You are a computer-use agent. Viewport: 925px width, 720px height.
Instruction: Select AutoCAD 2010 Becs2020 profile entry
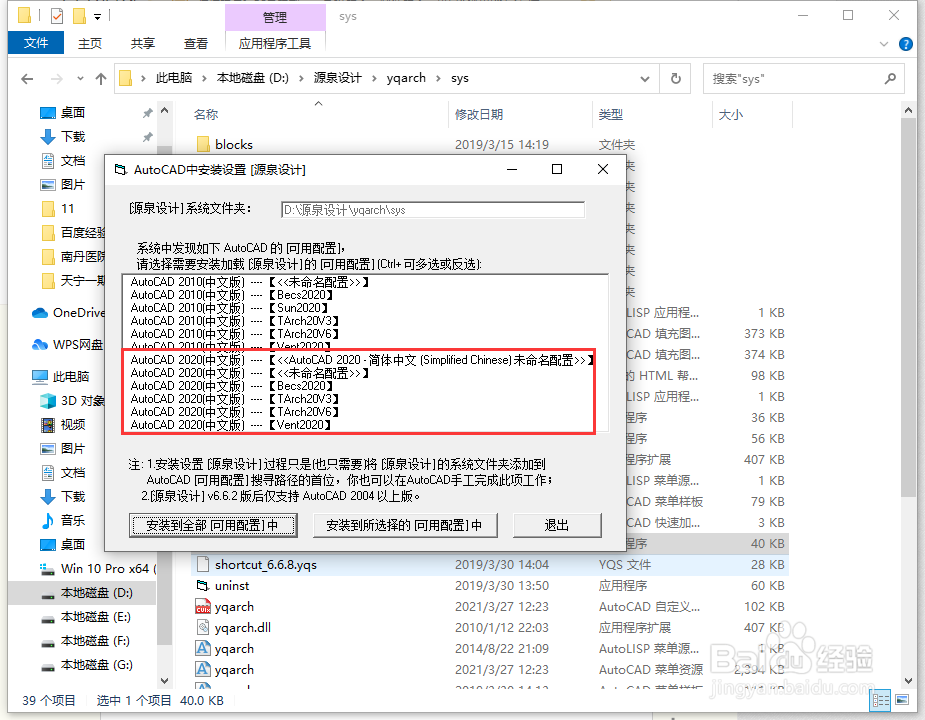(232, 295)
